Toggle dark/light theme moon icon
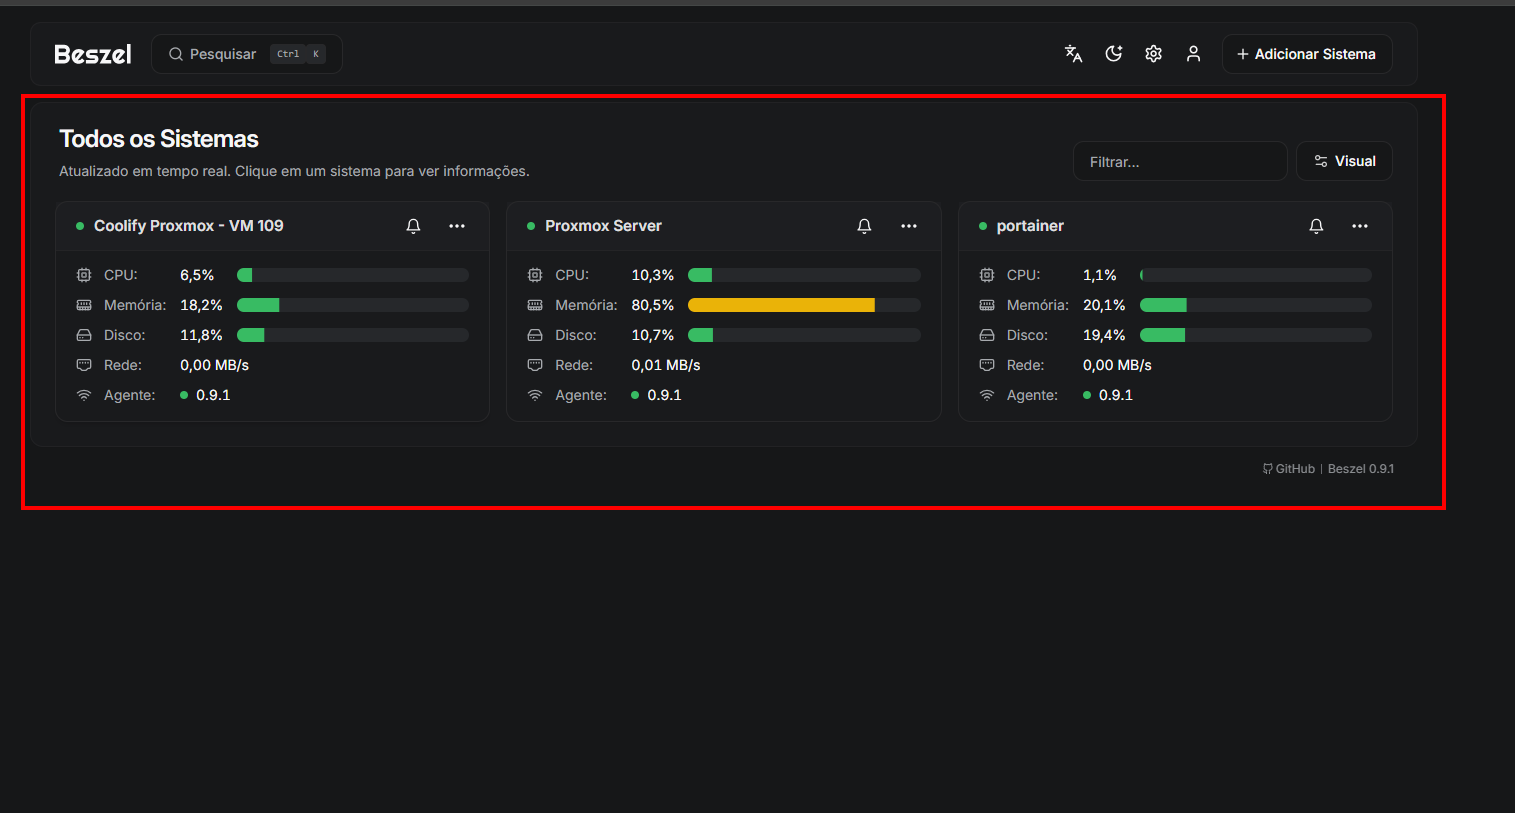 [x=1113, y=54]
